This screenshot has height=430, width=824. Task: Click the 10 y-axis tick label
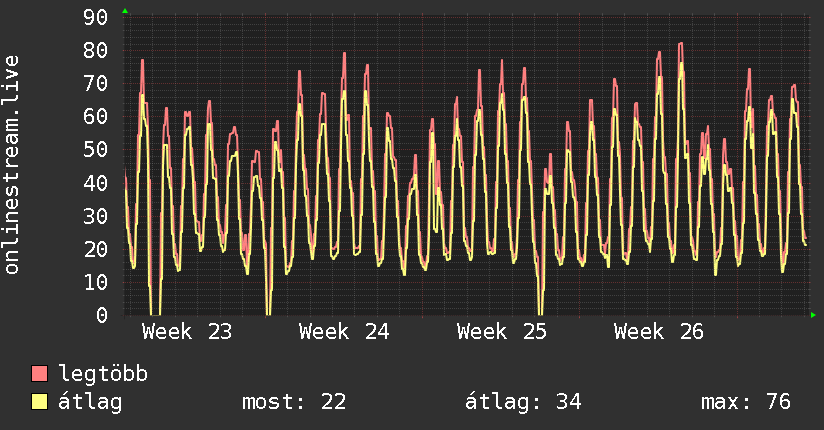pos(96,282)
